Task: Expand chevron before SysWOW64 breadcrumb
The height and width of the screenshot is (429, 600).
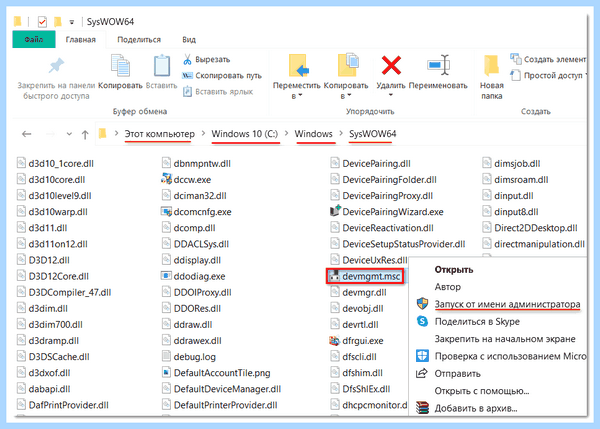Action: click(341, 134)
